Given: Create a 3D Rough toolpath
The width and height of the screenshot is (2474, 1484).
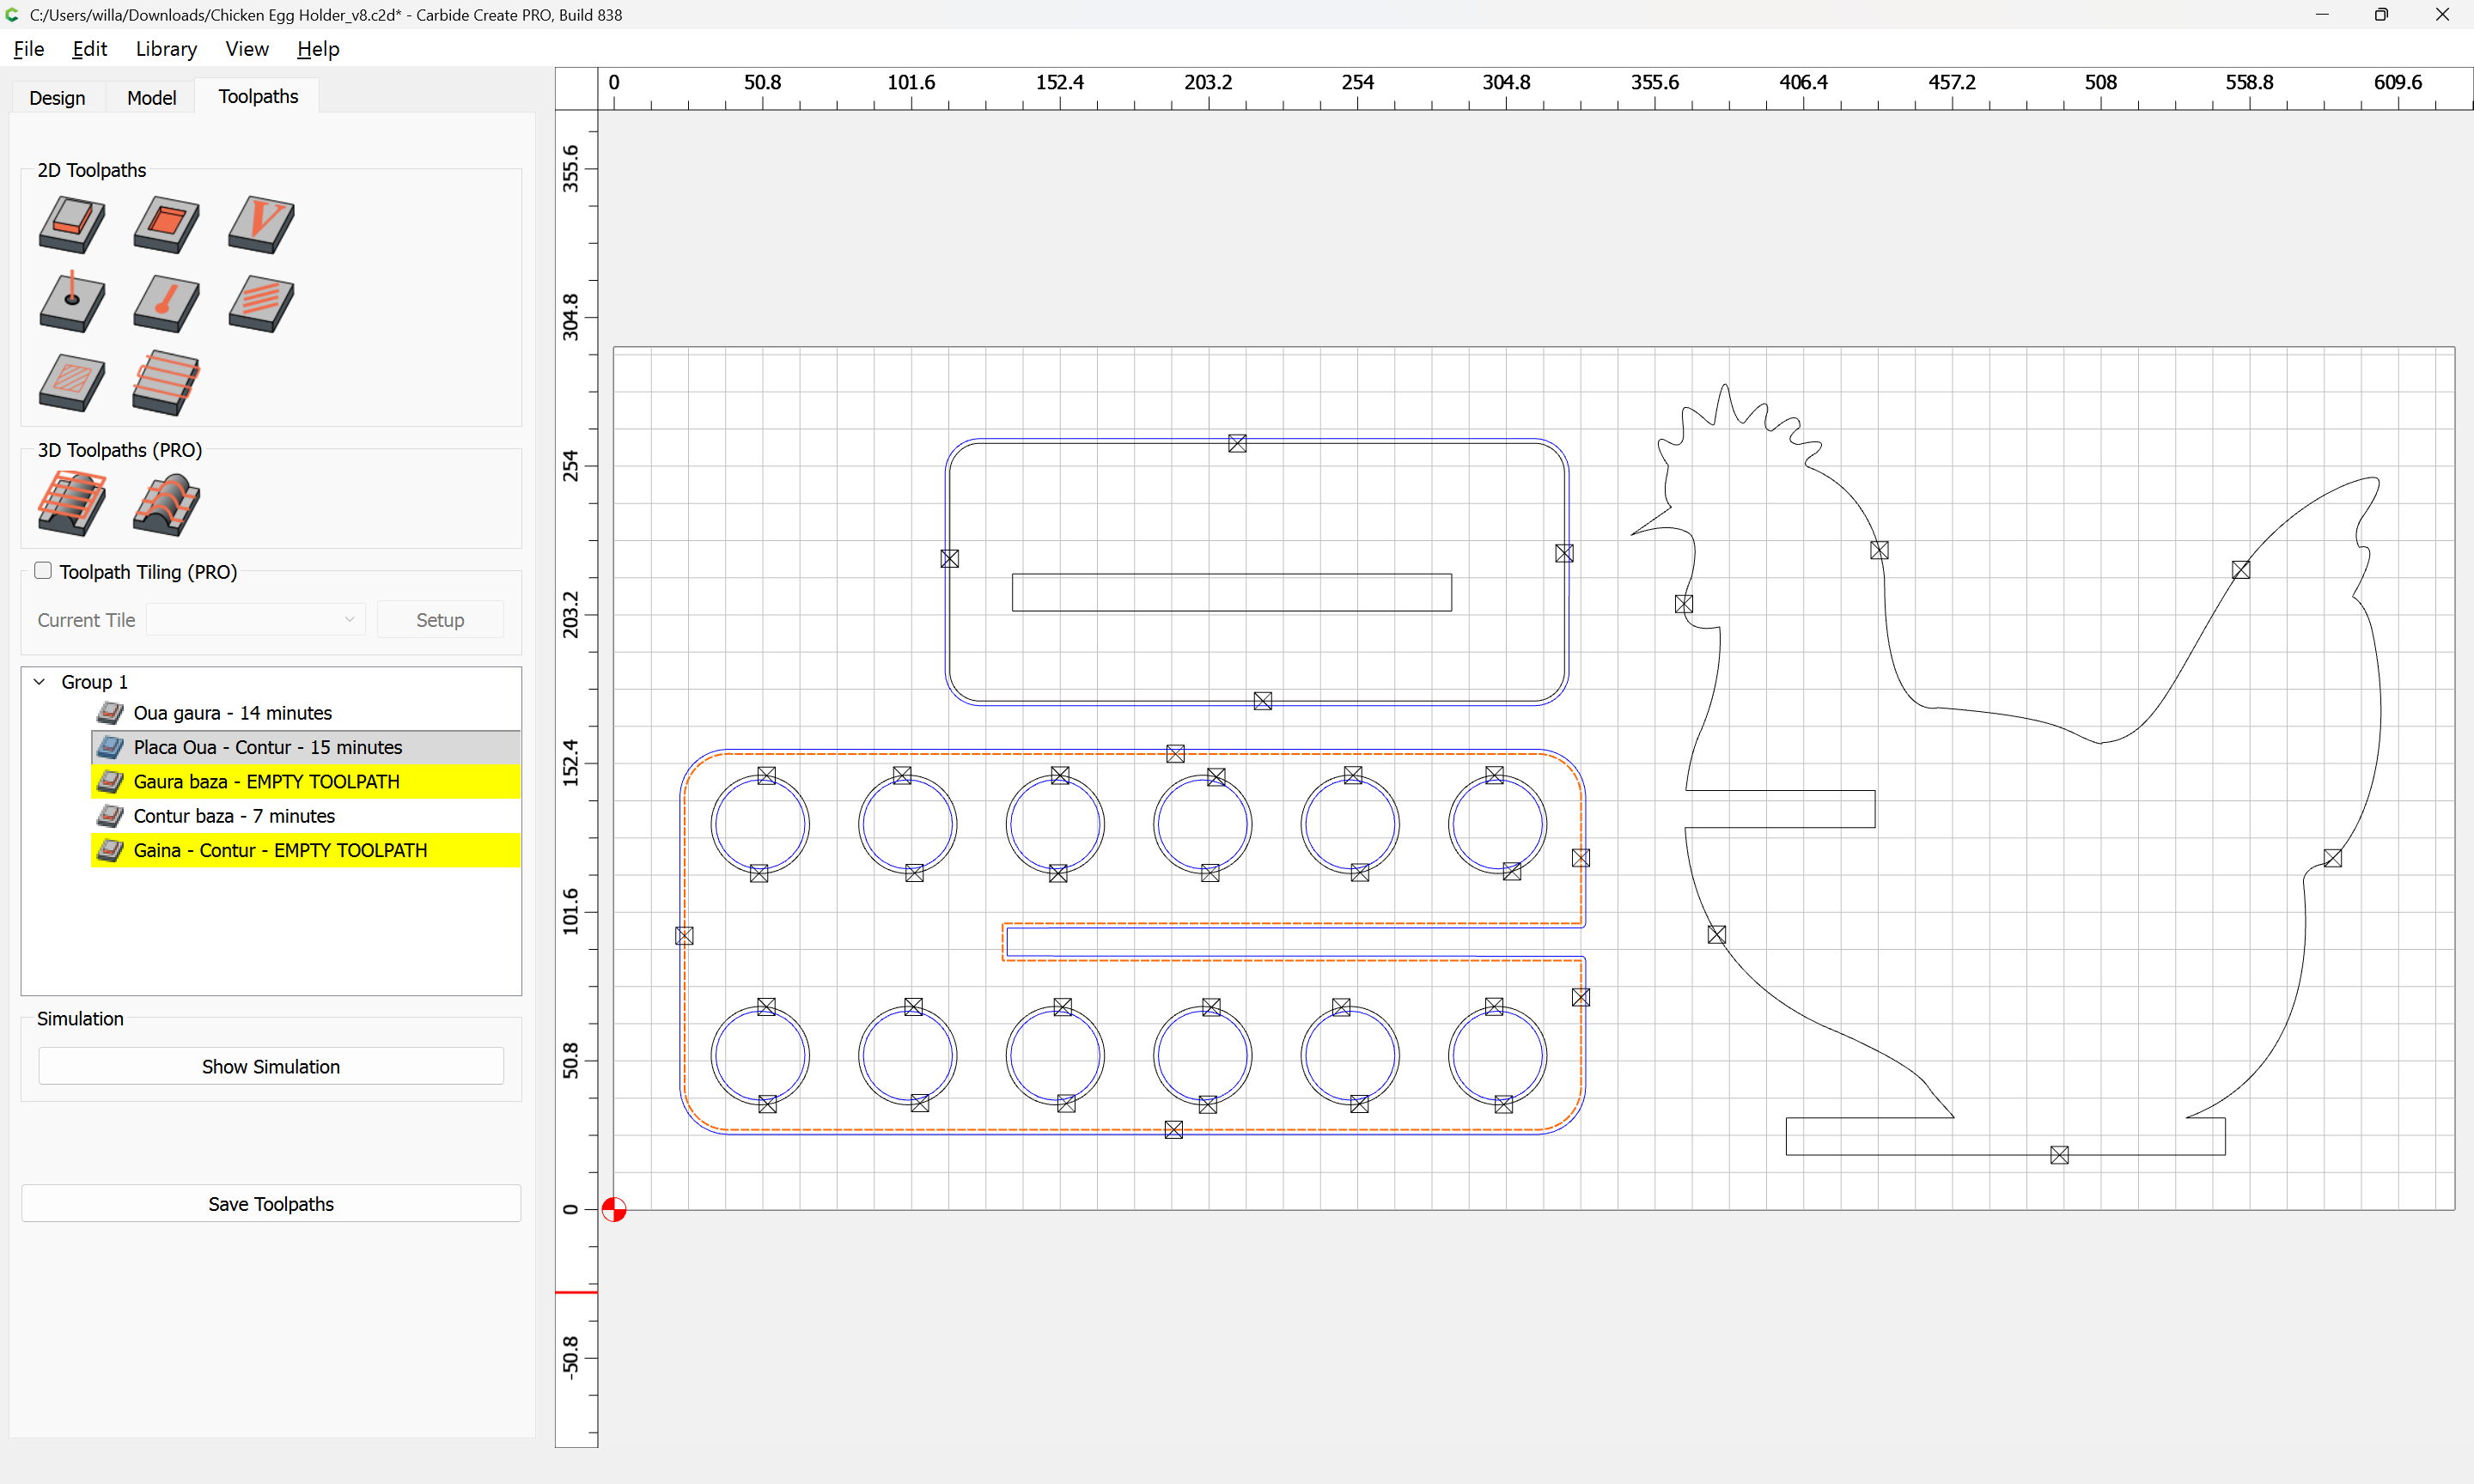Looking at the screenshot, I should 71,503.
